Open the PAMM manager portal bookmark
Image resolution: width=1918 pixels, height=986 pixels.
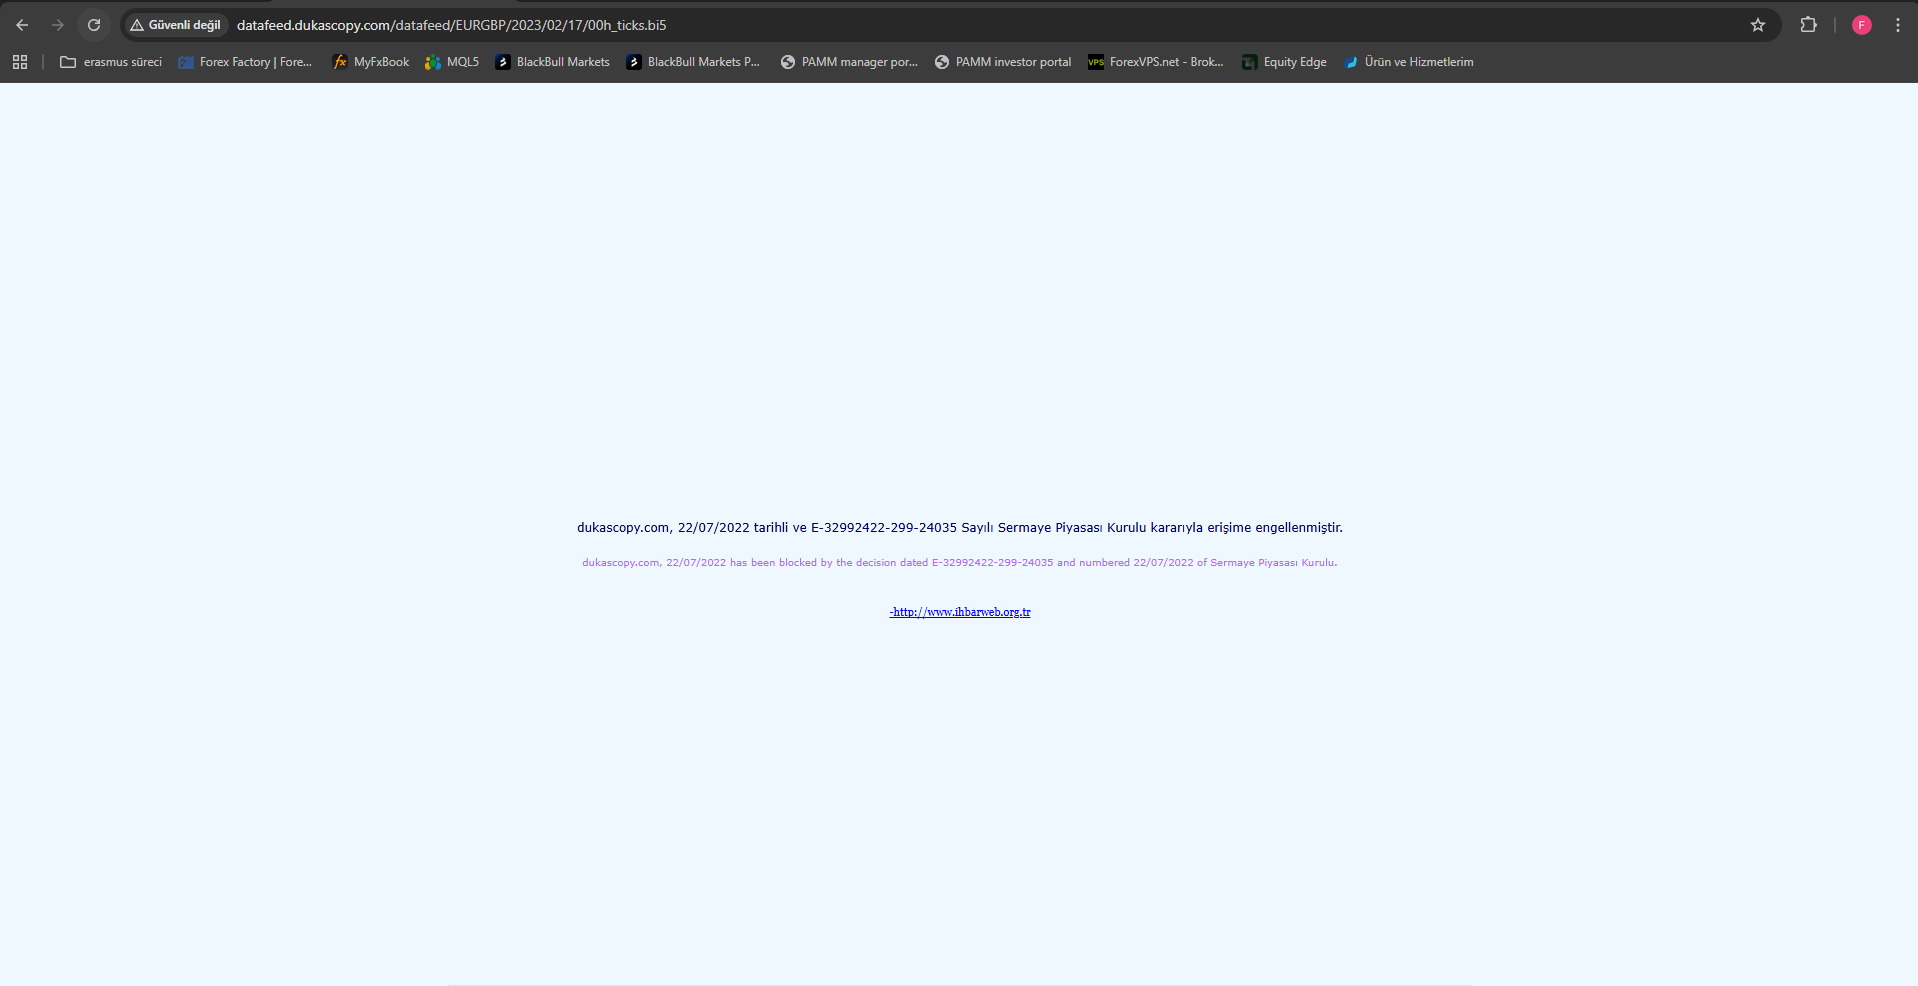(849, 62)
